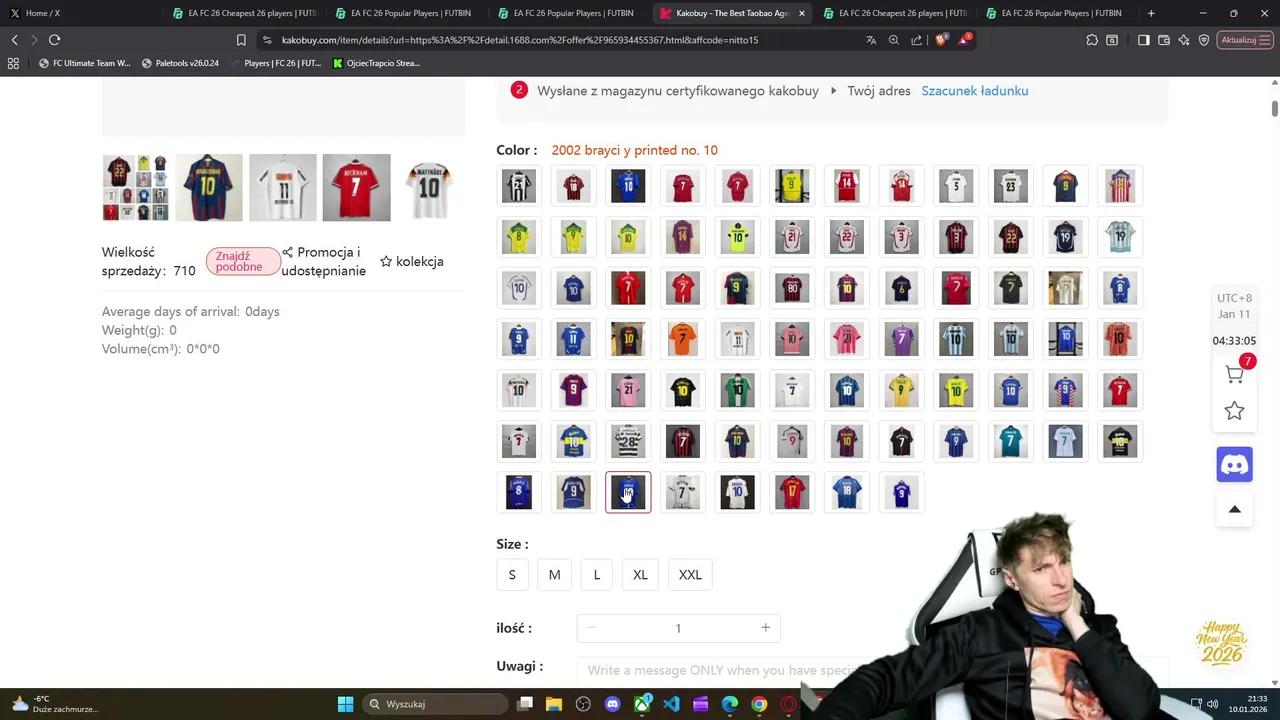Open the bookmarks bar apps grid icon
The height and width of the screenshot is (720, 1280).
(13, 63)
